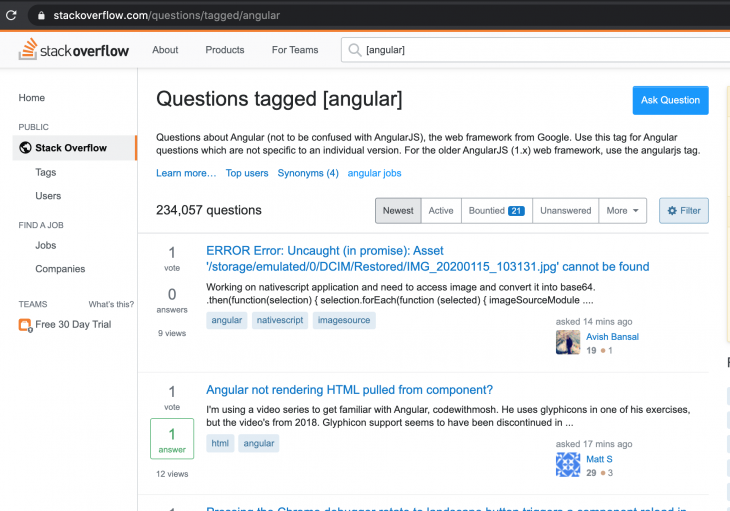Screen dimensions: 730x511
Task: Open Avish Bansal's avatar picture
Action: [568, 342]
